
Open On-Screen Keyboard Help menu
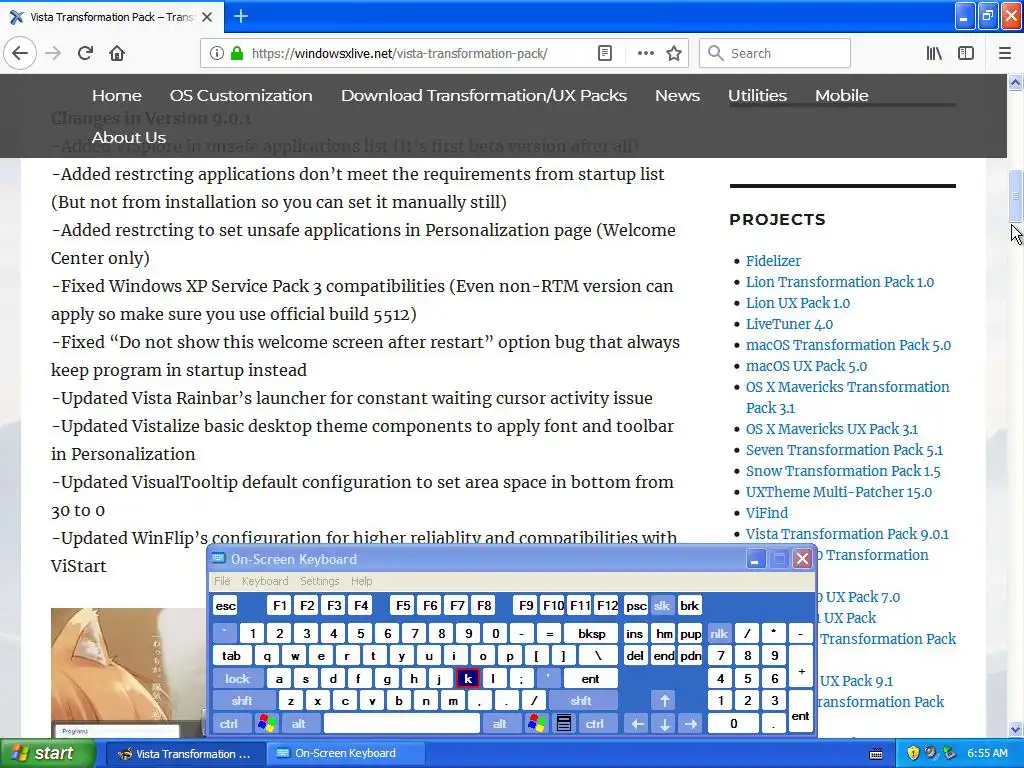point(361,581)
